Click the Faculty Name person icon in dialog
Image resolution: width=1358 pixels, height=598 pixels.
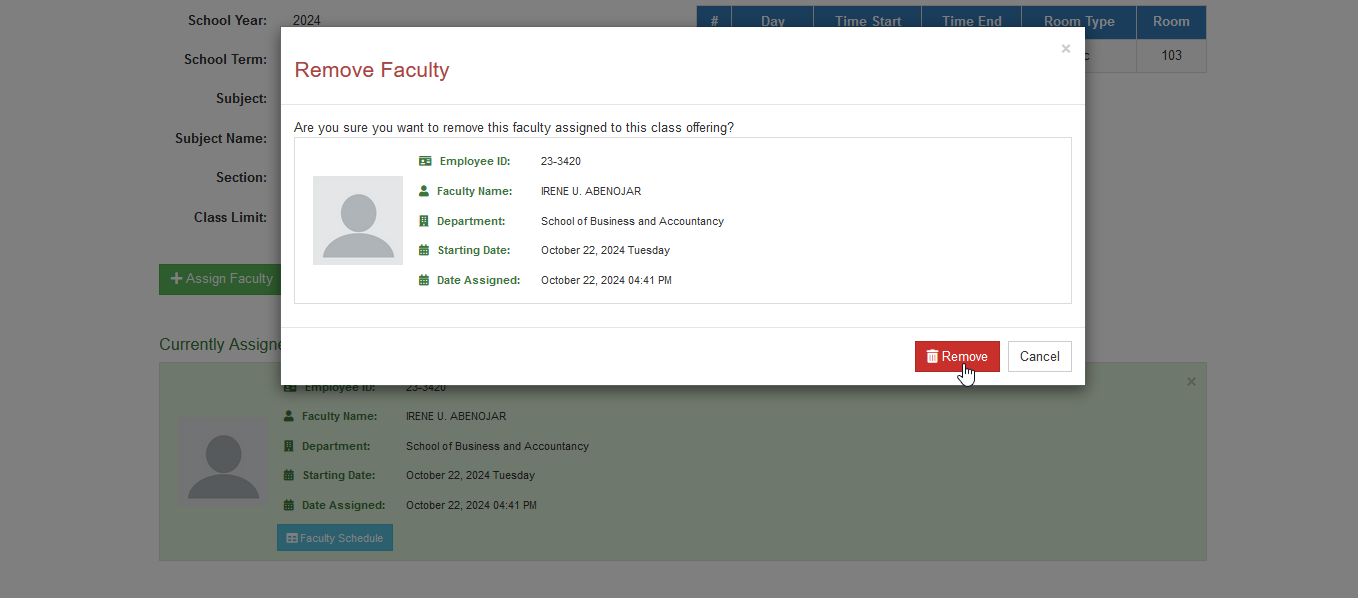424,191
